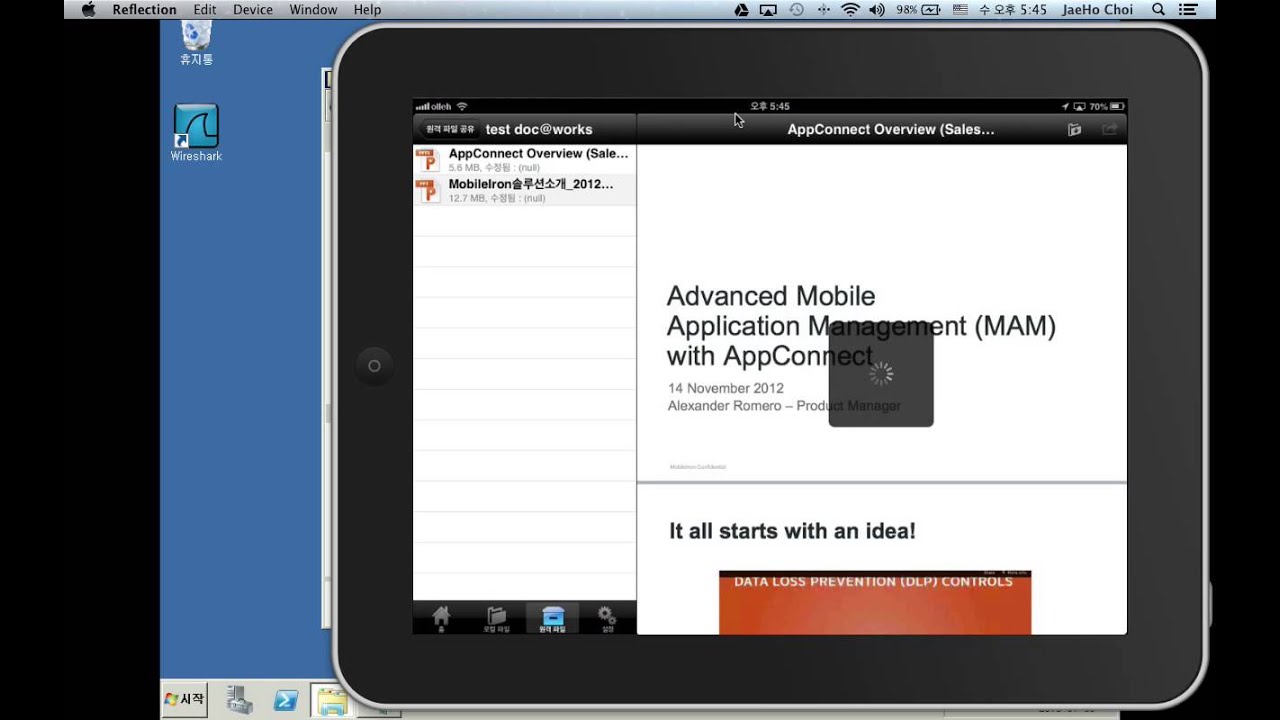Click the PowerShell taskbar icon
This screenshot has width=1280, height=720.
(x=286, y=700)
